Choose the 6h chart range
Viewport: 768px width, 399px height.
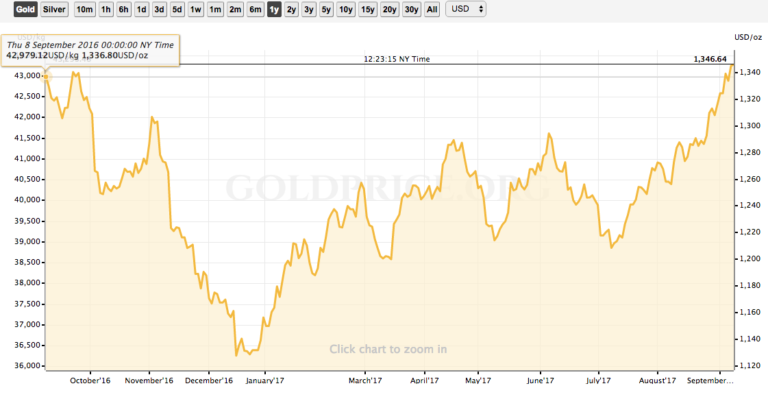(123, 9)
